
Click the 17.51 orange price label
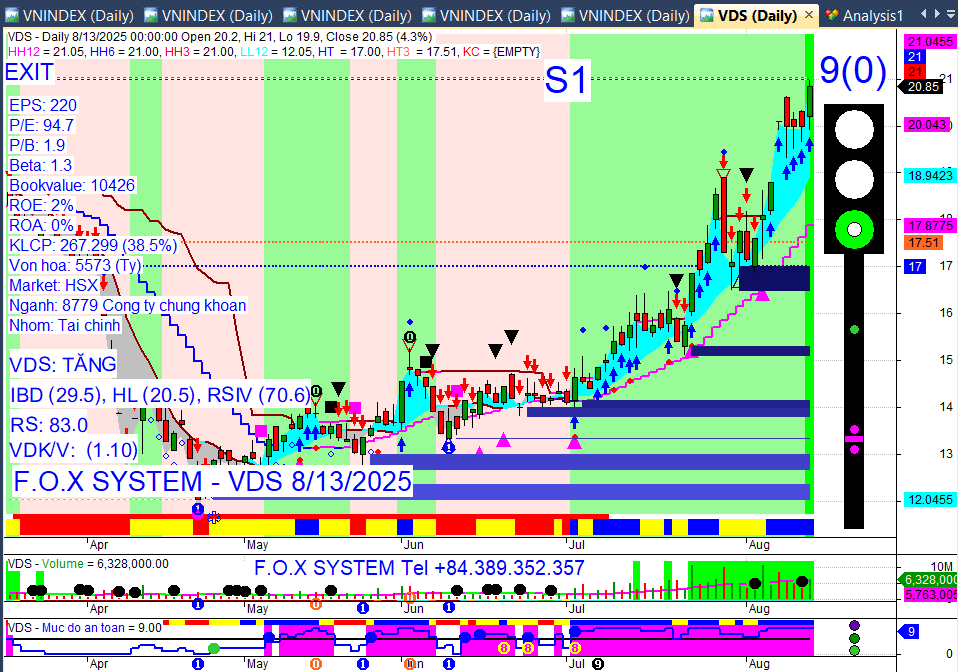point(923,243)
